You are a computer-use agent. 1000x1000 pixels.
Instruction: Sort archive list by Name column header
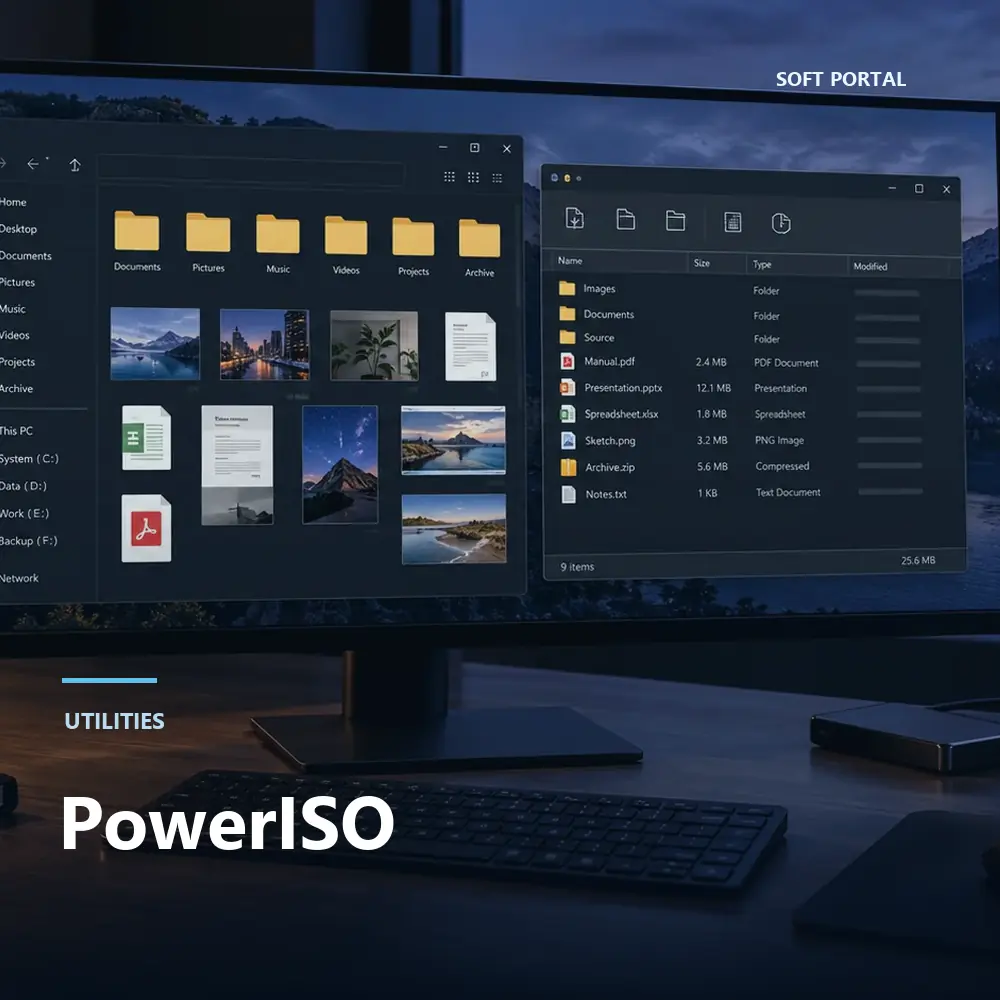pyautogui.click(x=570, y=261)
